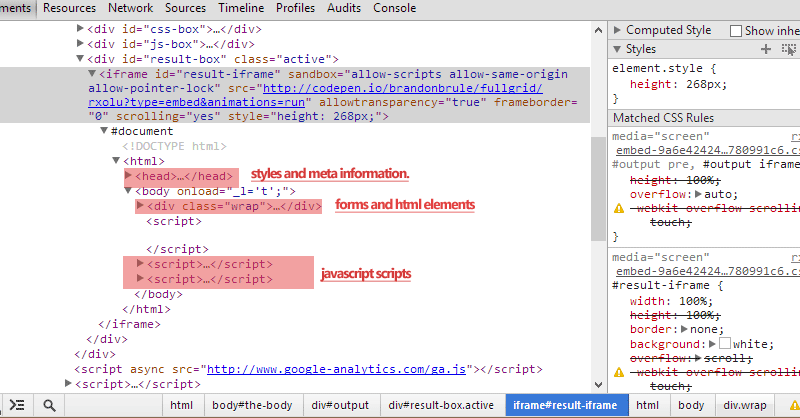
Task: Toggle the Show inherited checkbox
Action: tap(736, 31)
